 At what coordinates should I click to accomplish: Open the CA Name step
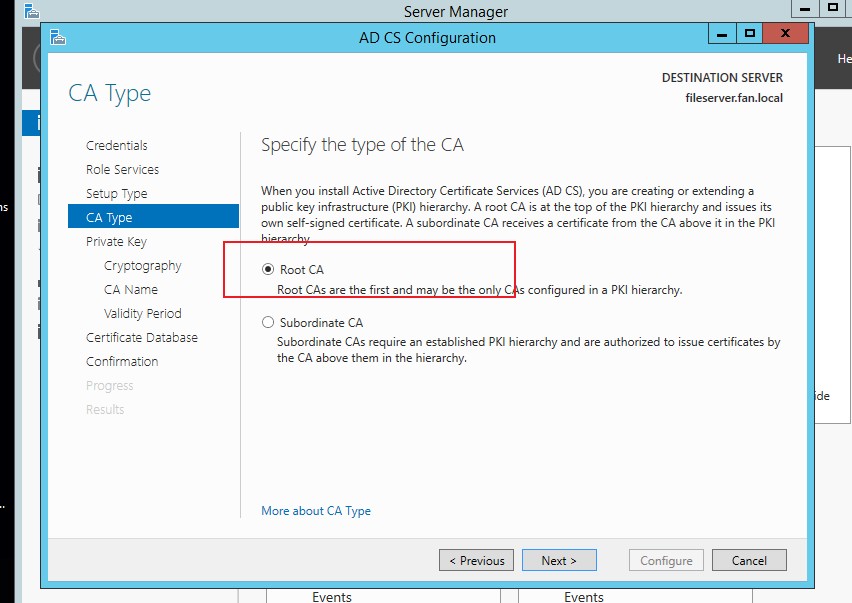coord(130,290)
